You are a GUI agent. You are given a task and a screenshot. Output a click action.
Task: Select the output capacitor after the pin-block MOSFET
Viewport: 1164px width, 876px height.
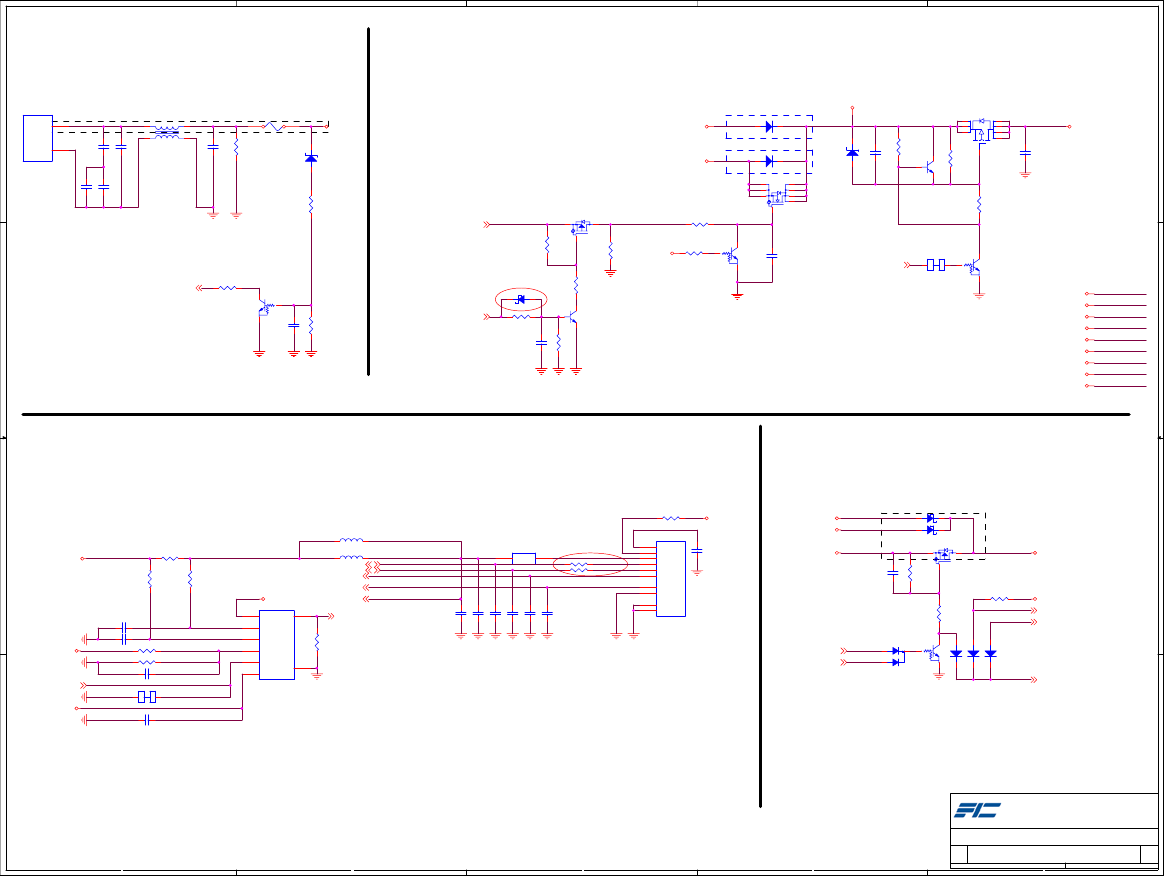coord(1025,152)
